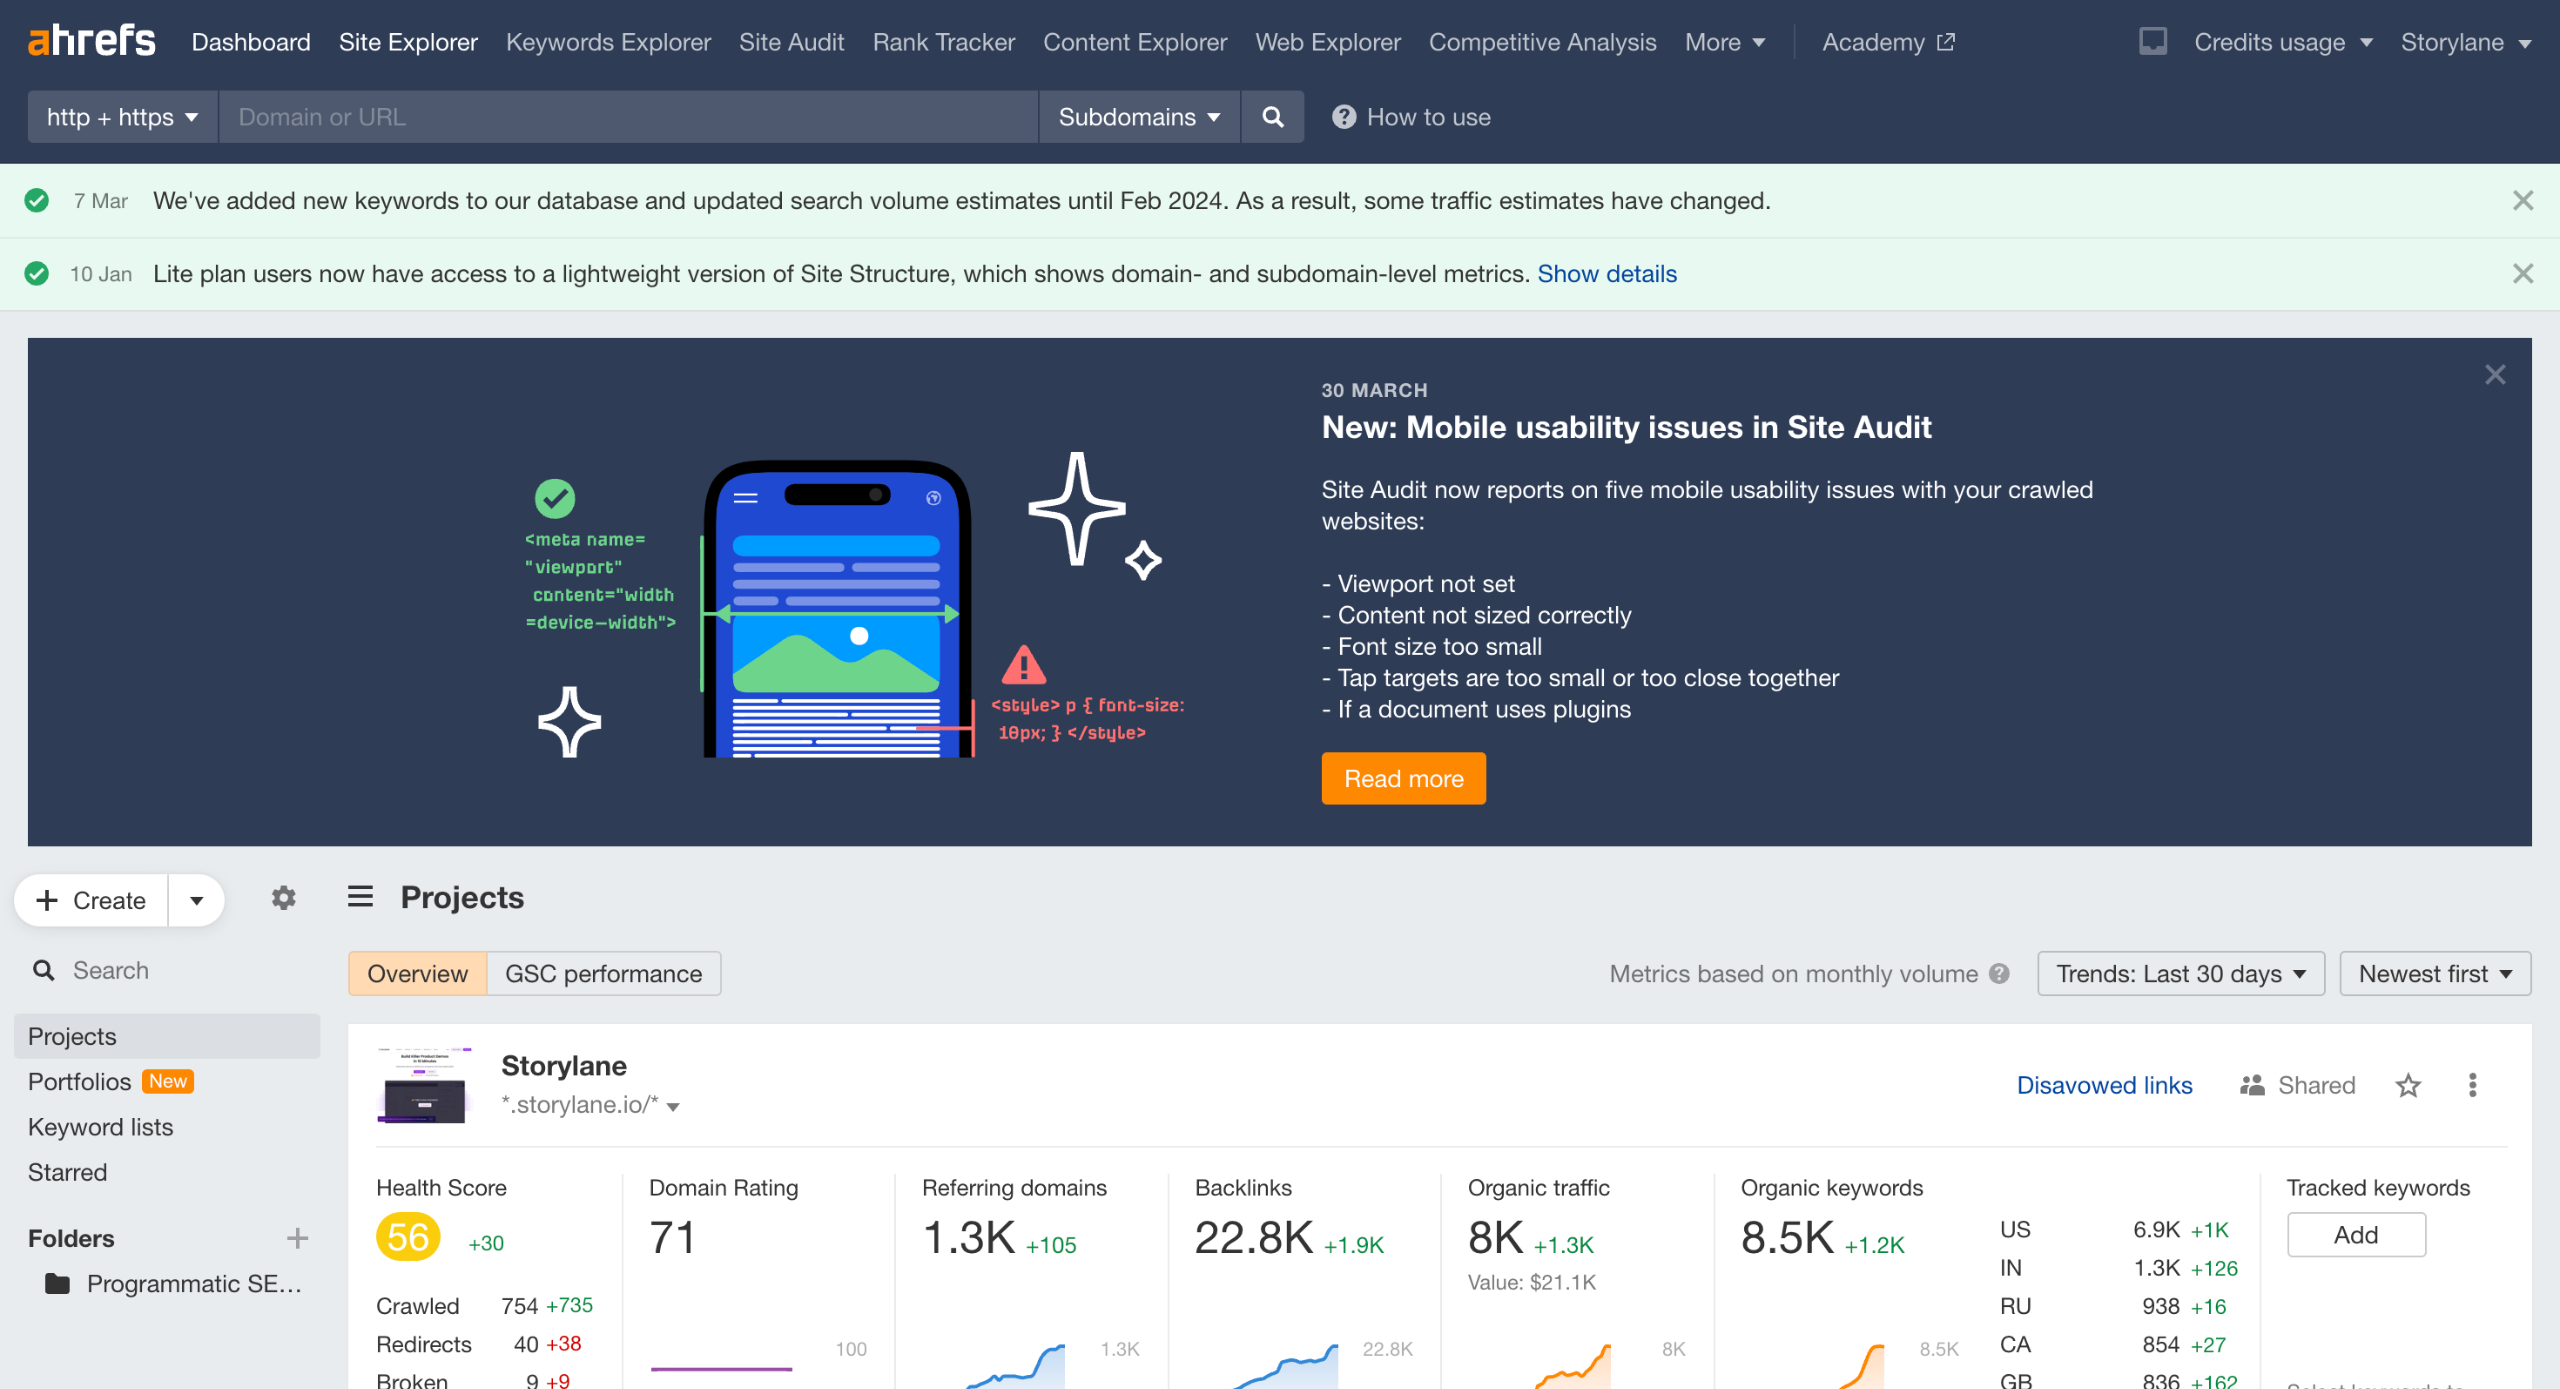2560x1389 pixels.
Task: Click the search magnifier button
Action: (x=1272, y=117)
